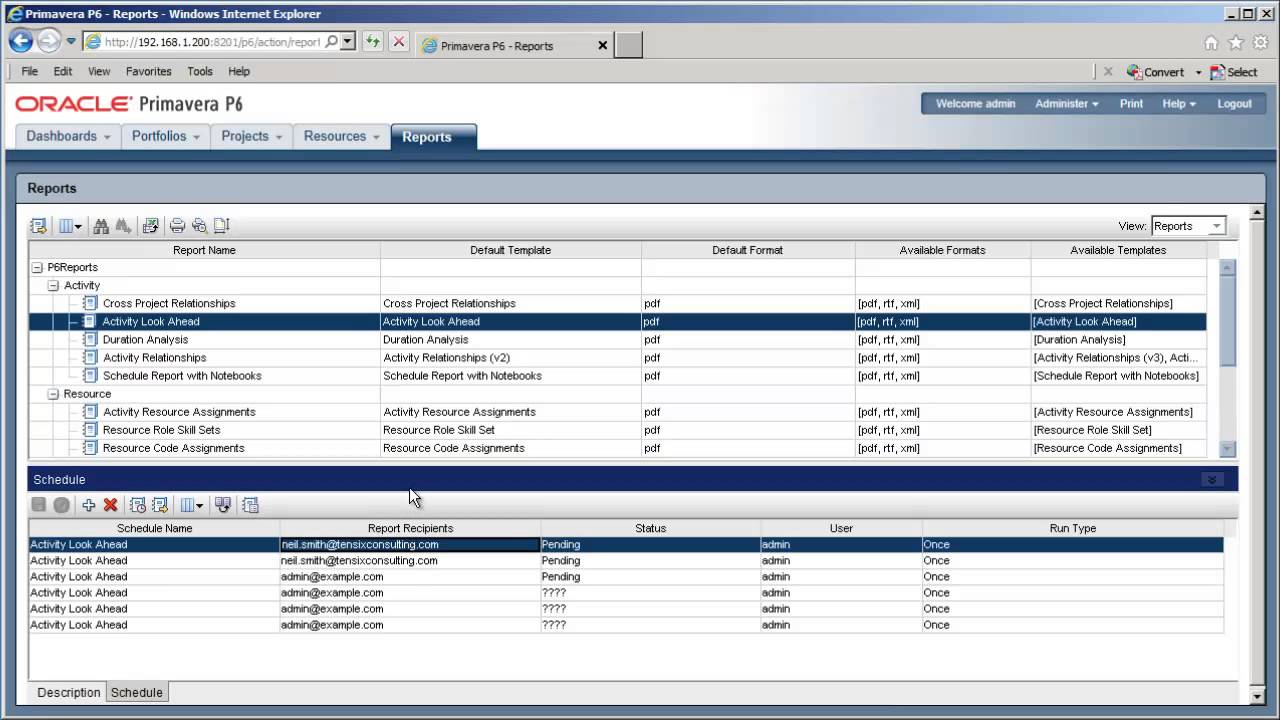Switch to the Description bottom tab
This screenshot has height=720, width=1280.
click(69, 692)
